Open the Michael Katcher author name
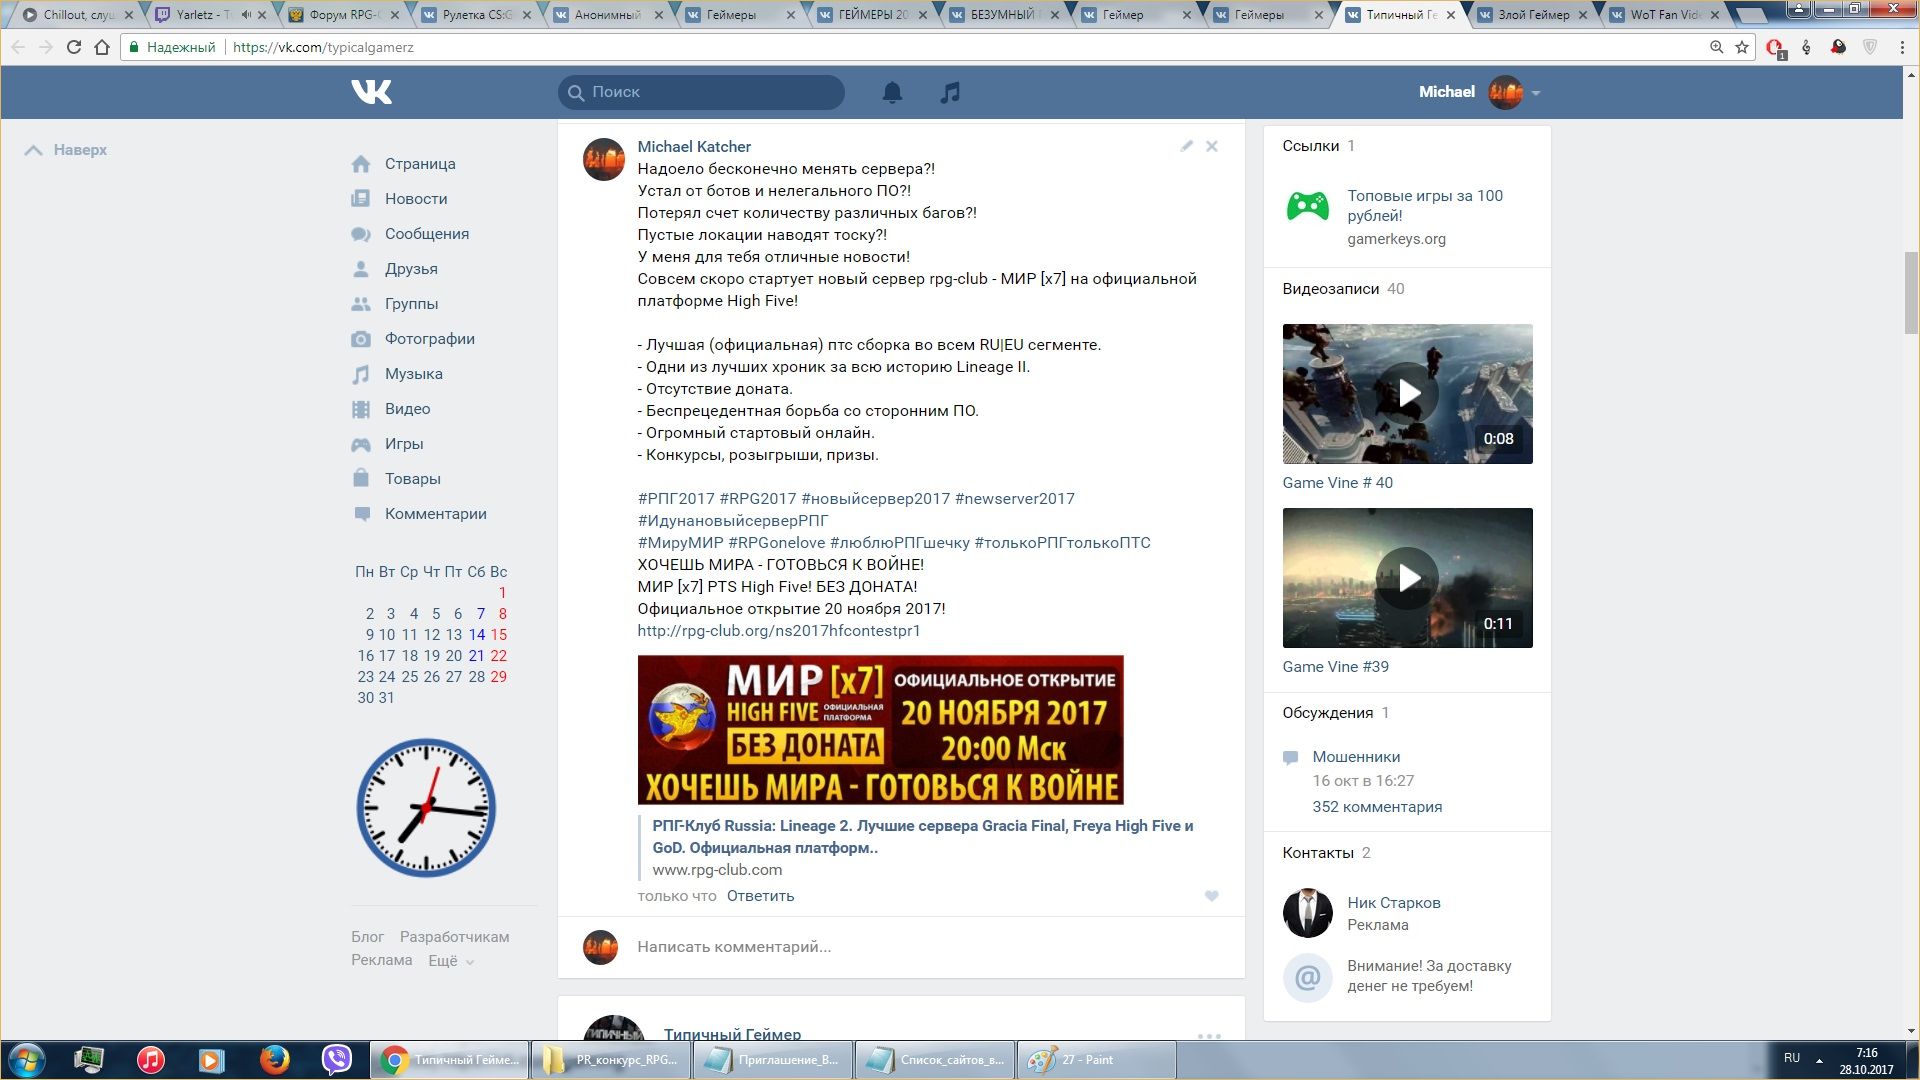 694,147
